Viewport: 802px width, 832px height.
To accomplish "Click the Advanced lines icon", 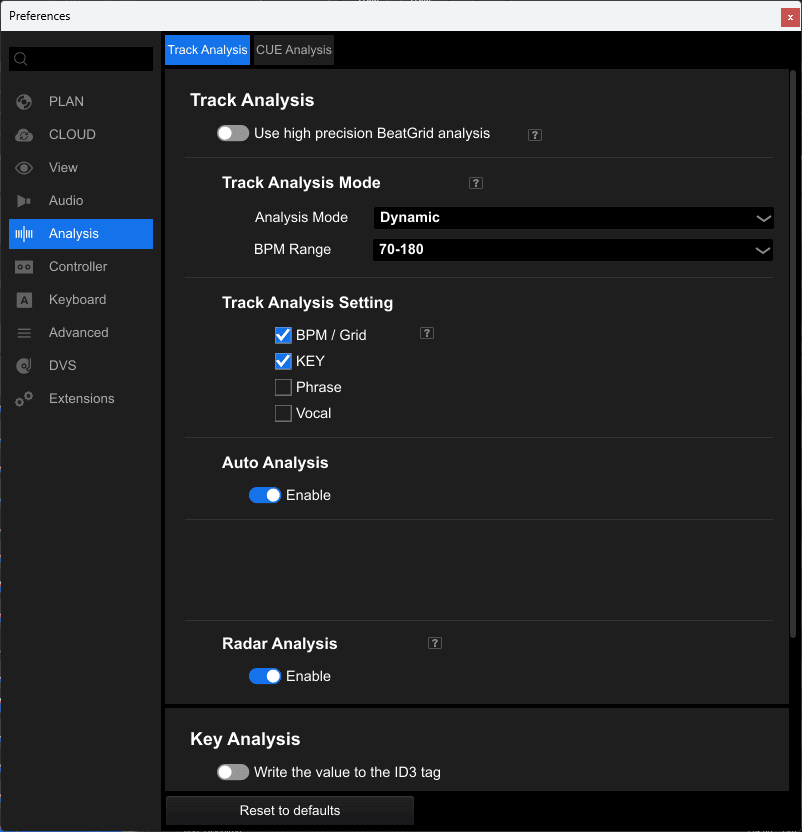I will pos(24,333).
